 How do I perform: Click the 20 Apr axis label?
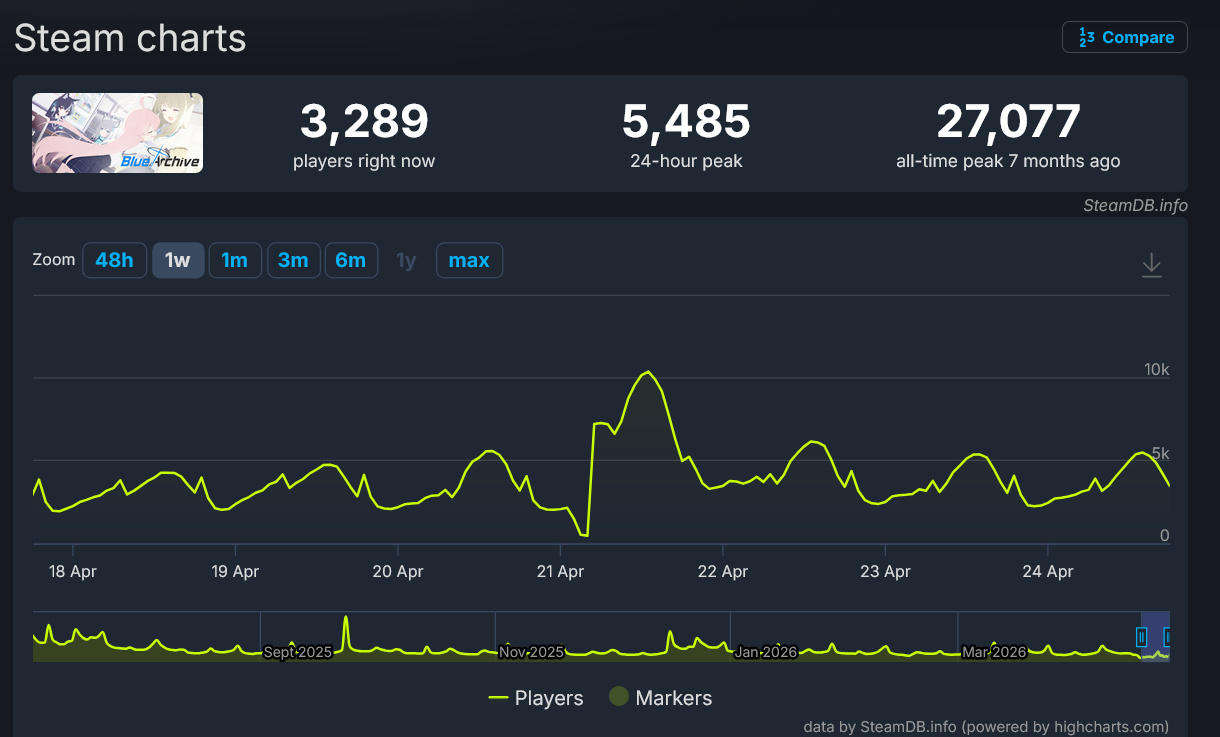click(x=398, y=572)
